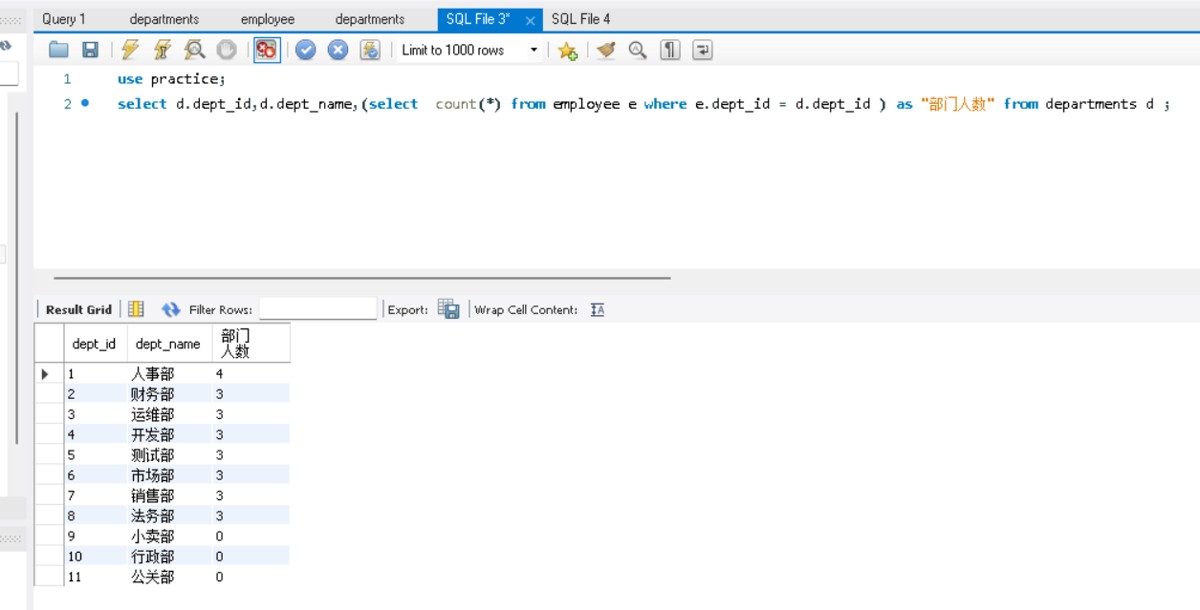
Task: Select the 公关部 cell
Action: pos(169,577)
